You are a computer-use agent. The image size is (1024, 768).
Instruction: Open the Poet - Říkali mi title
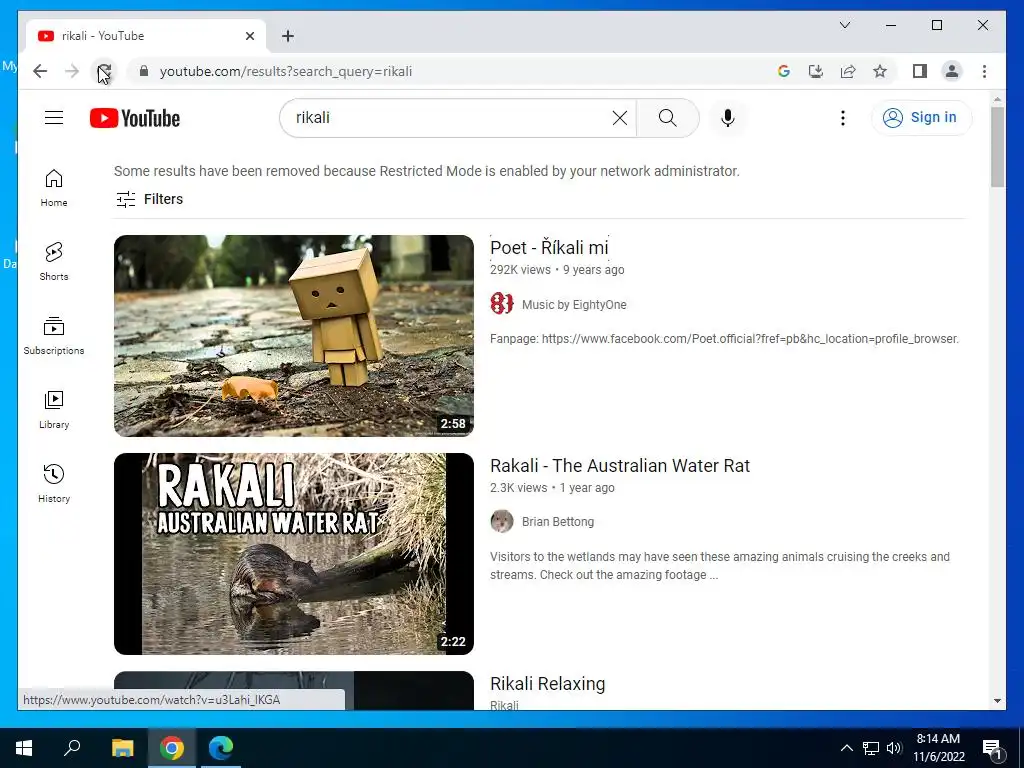pyautogui.click(x=549, y=248)
